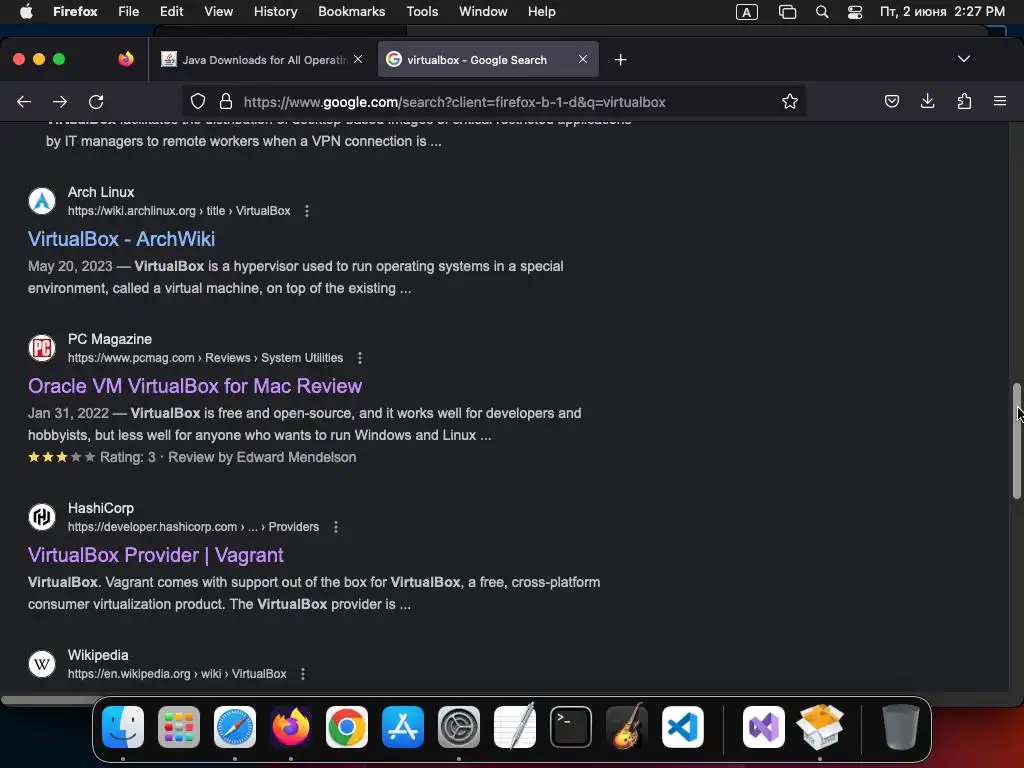Open the View menu
This screenshot has height=768, width=1024.
pos(218,12)
